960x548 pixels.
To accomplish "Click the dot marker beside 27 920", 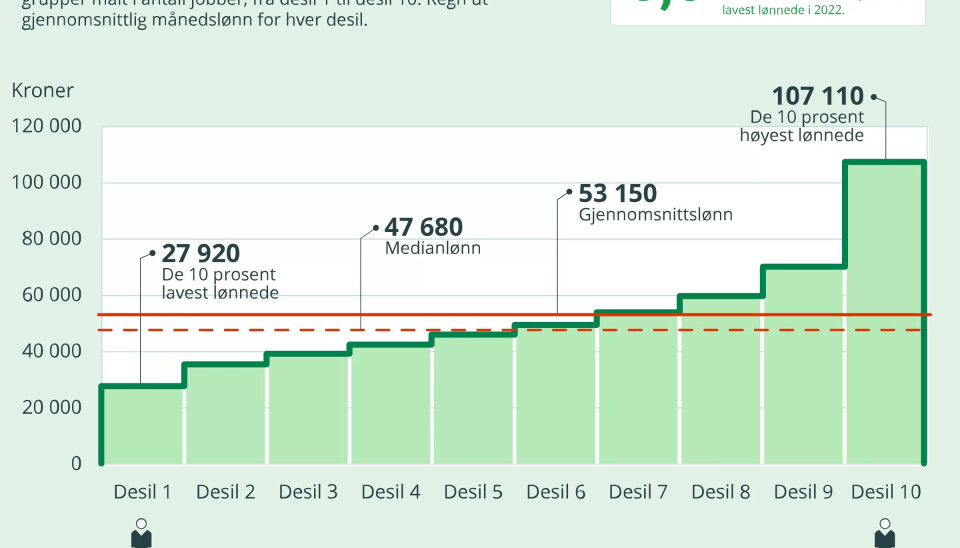I will pos(153,253).
